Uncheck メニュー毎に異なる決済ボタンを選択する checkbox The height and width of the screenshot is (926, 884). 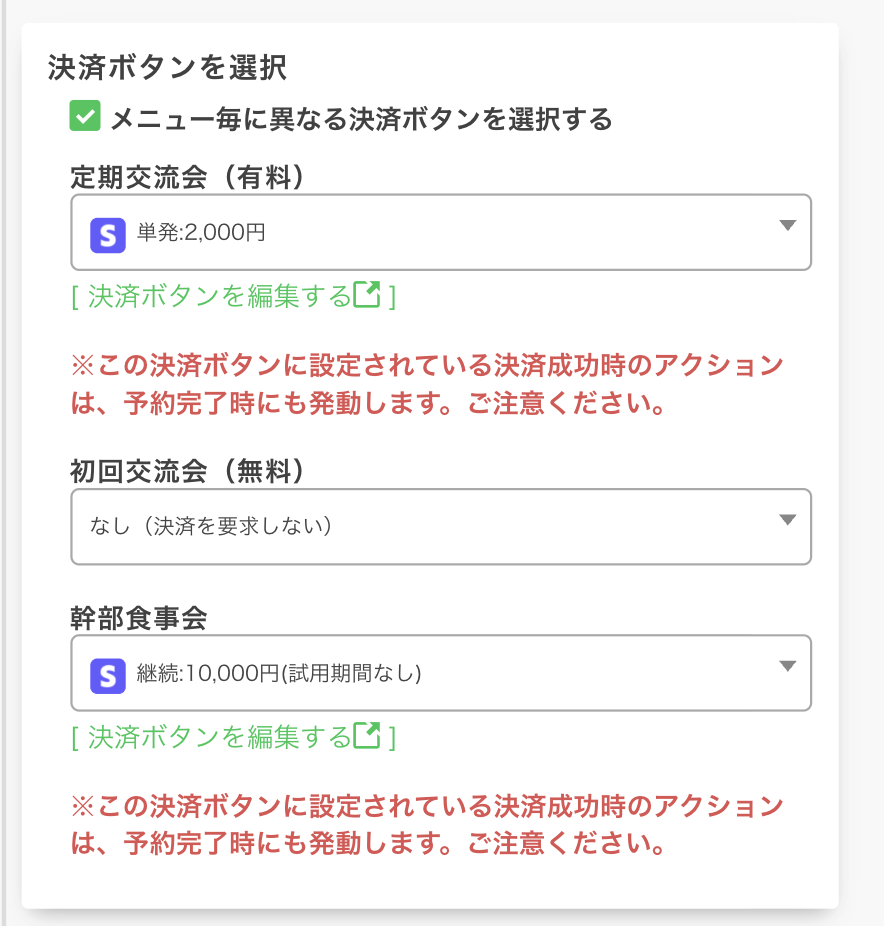(85, 116)
